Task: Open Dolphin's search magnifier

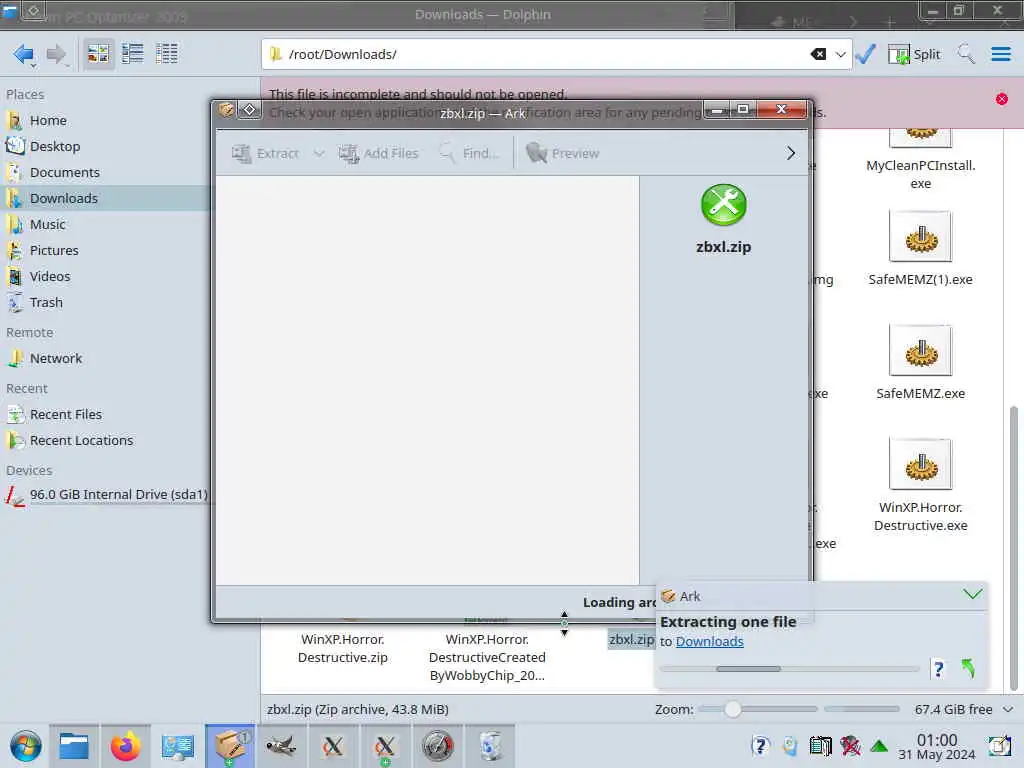Action: click(965, 54)
